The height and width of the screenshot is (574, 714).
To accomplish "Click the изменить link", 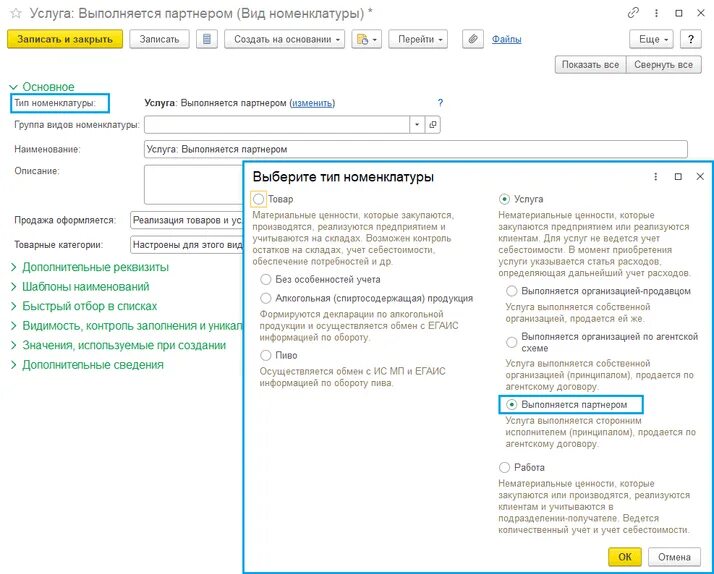I will 312,103.
